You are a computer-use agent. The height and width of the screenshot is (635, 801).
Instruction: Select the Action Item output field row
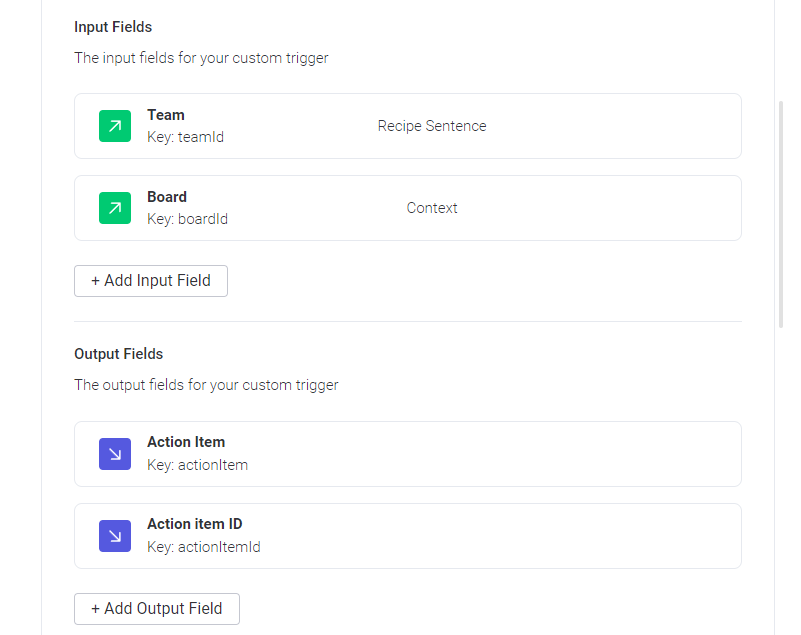pos(400,453)
